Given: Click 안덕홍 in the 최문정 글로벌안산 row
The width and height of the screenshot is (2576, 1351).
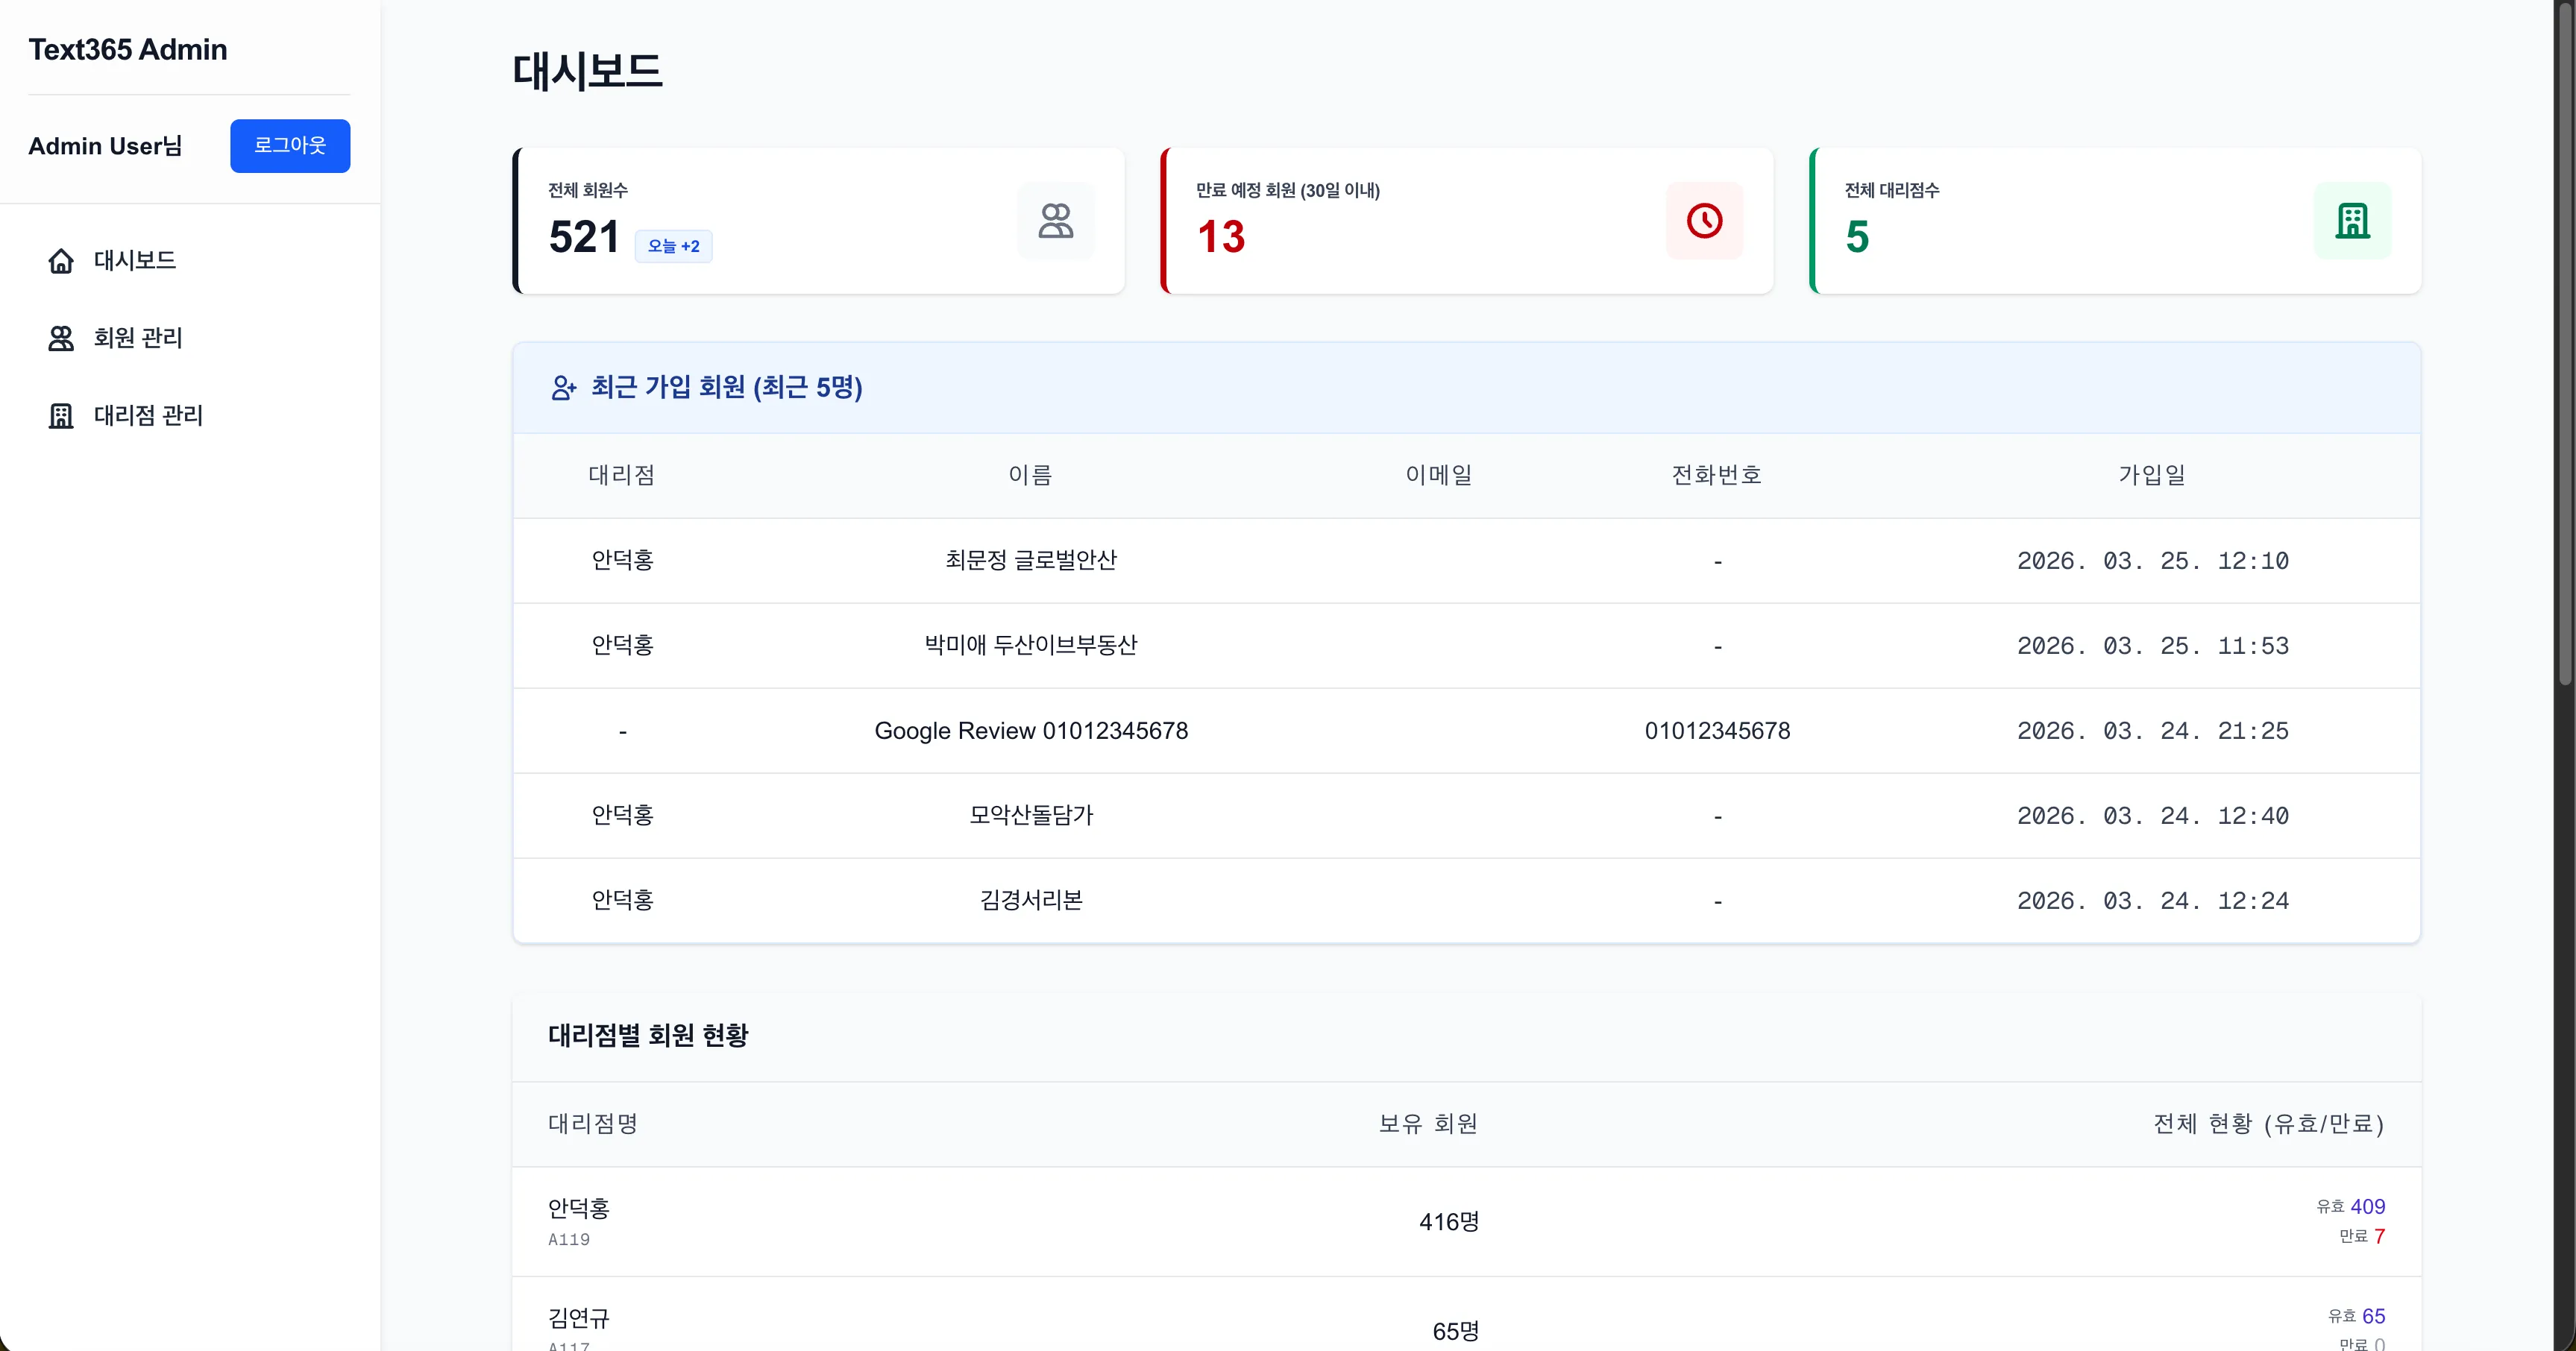Looking at the screenshot, I should pyautogui.click(x=622, y=560).
